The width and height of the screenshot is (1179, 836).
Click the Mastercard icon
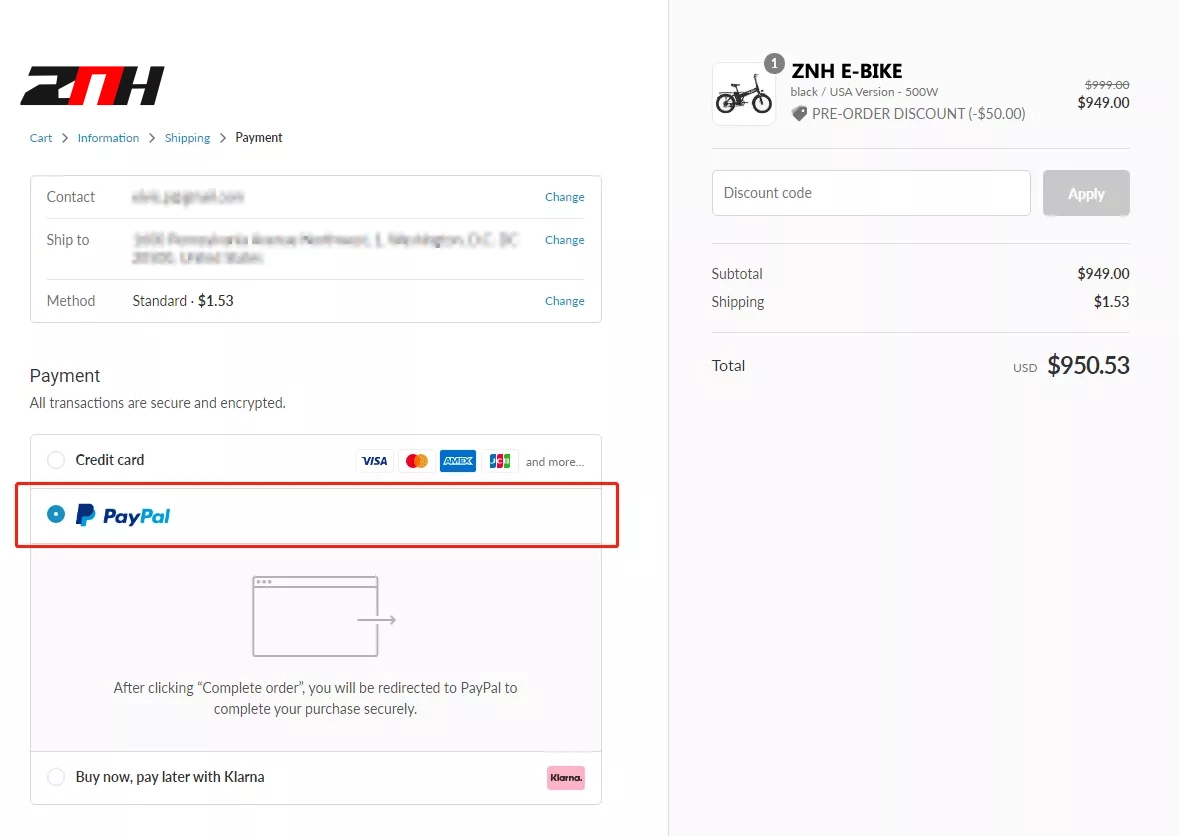pyautogui.click(x=417, y=461)
